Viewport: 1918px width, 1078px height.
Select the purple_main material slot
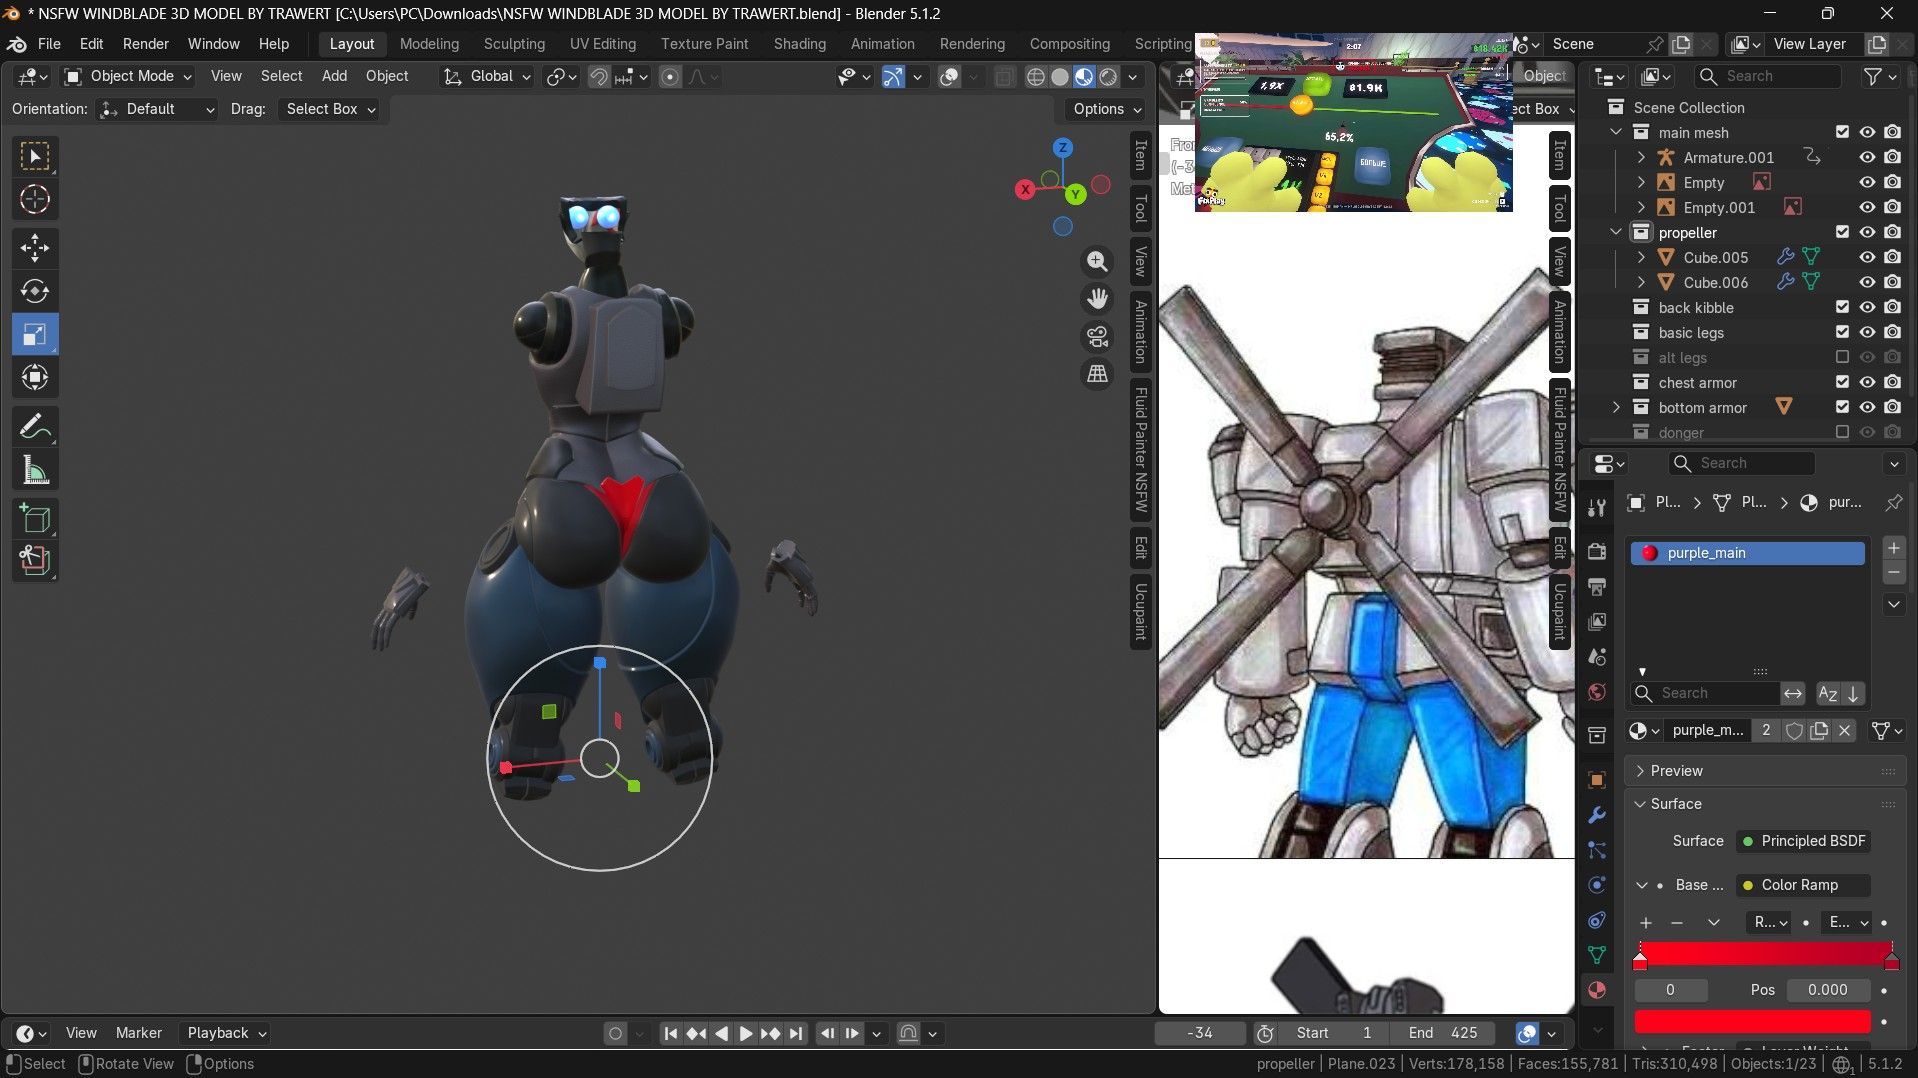pyautogui.click(x=1747, y=553)
